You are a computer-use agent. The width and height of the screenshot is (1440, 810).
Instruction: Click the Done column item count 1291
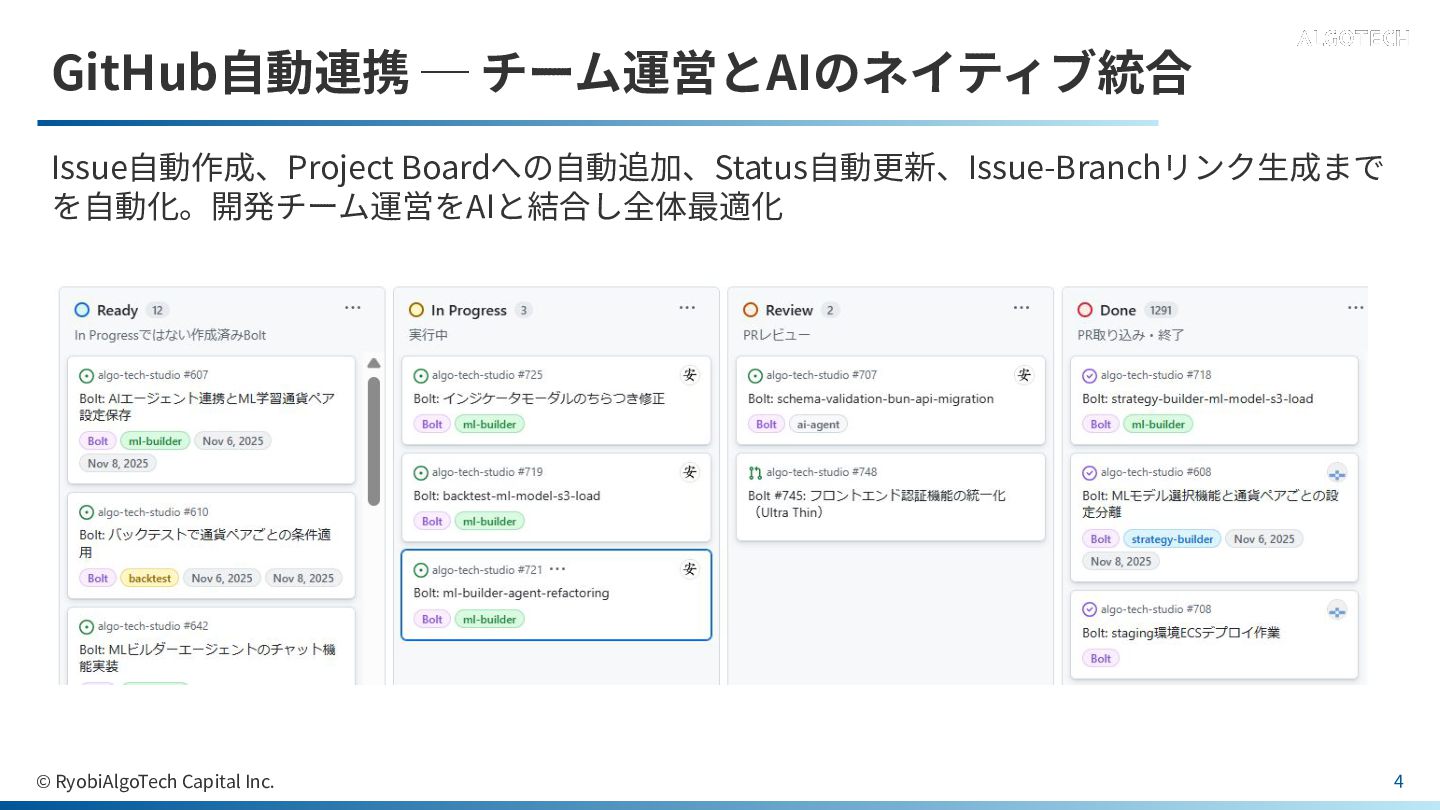[x=1160, y=310]
